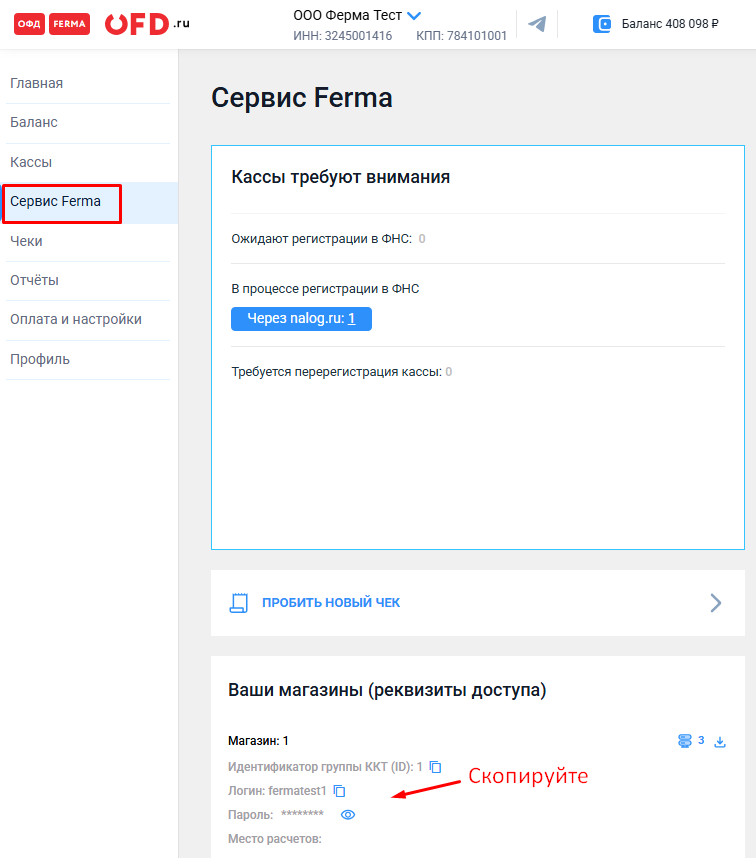The image size is (756, 858).
Task: Go to Главная in the sidebar
Action: click(37, 83)
